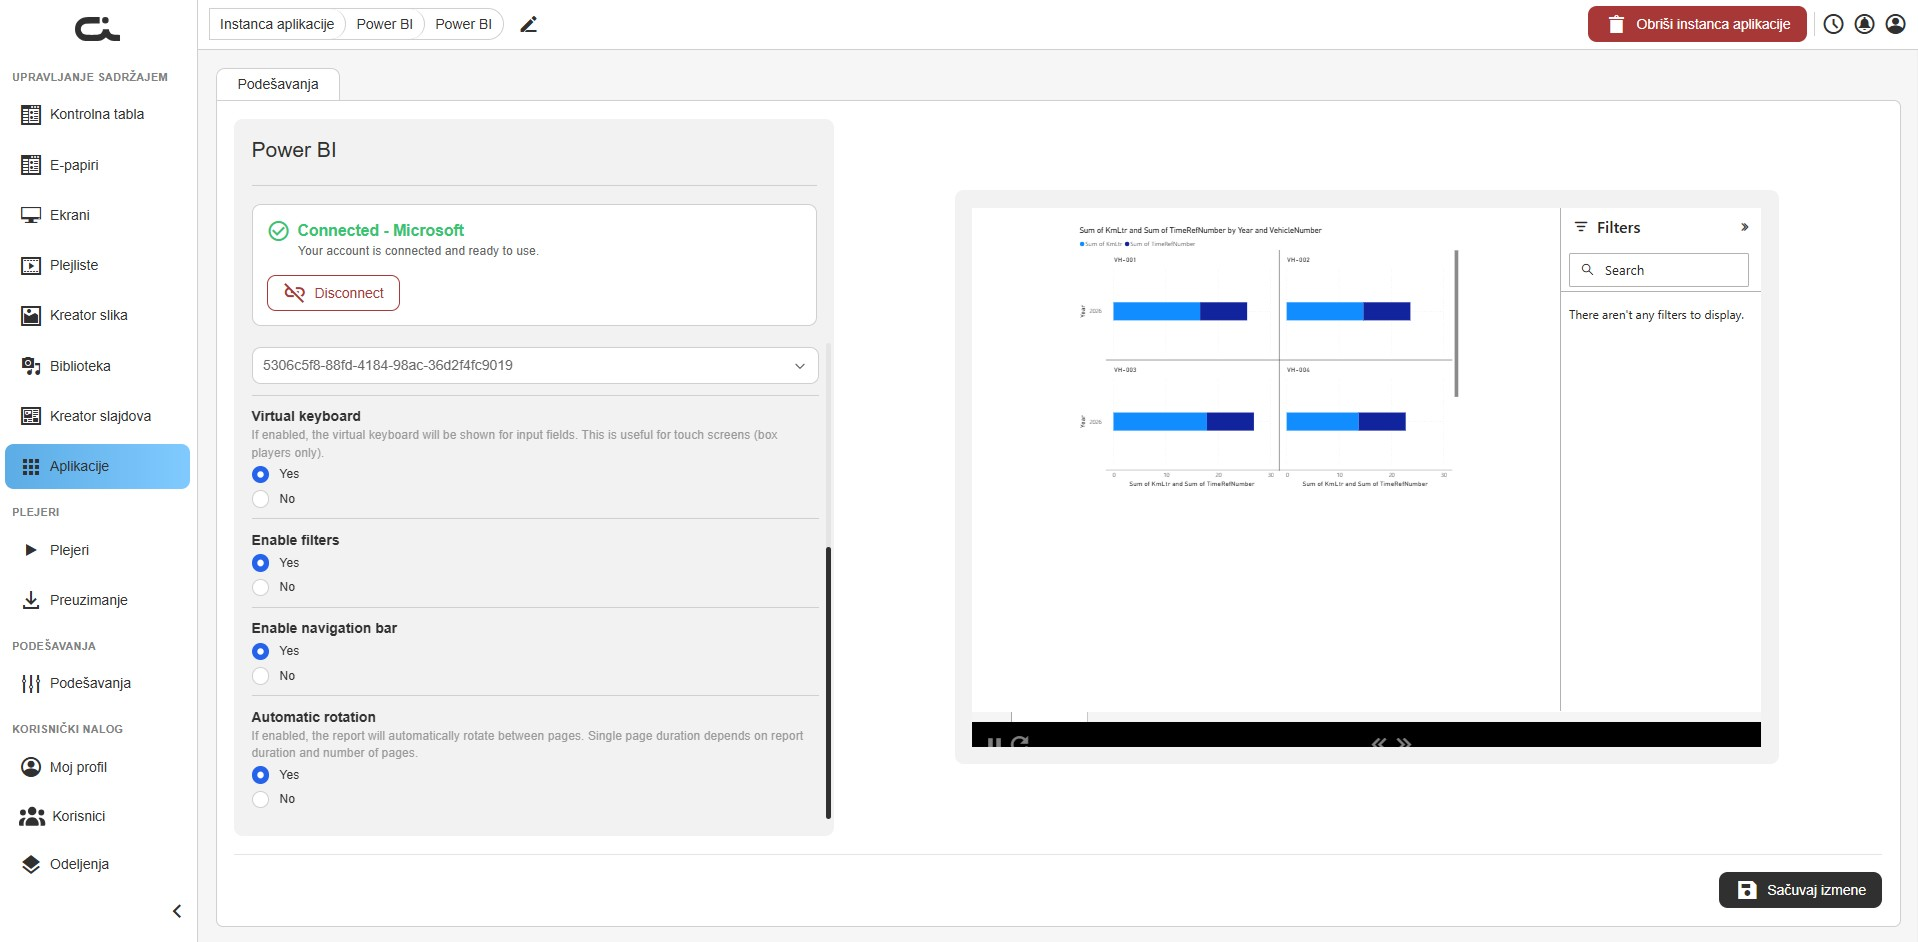Click the Disconnect button
The image size is (1918, 942).
(333, 293)
